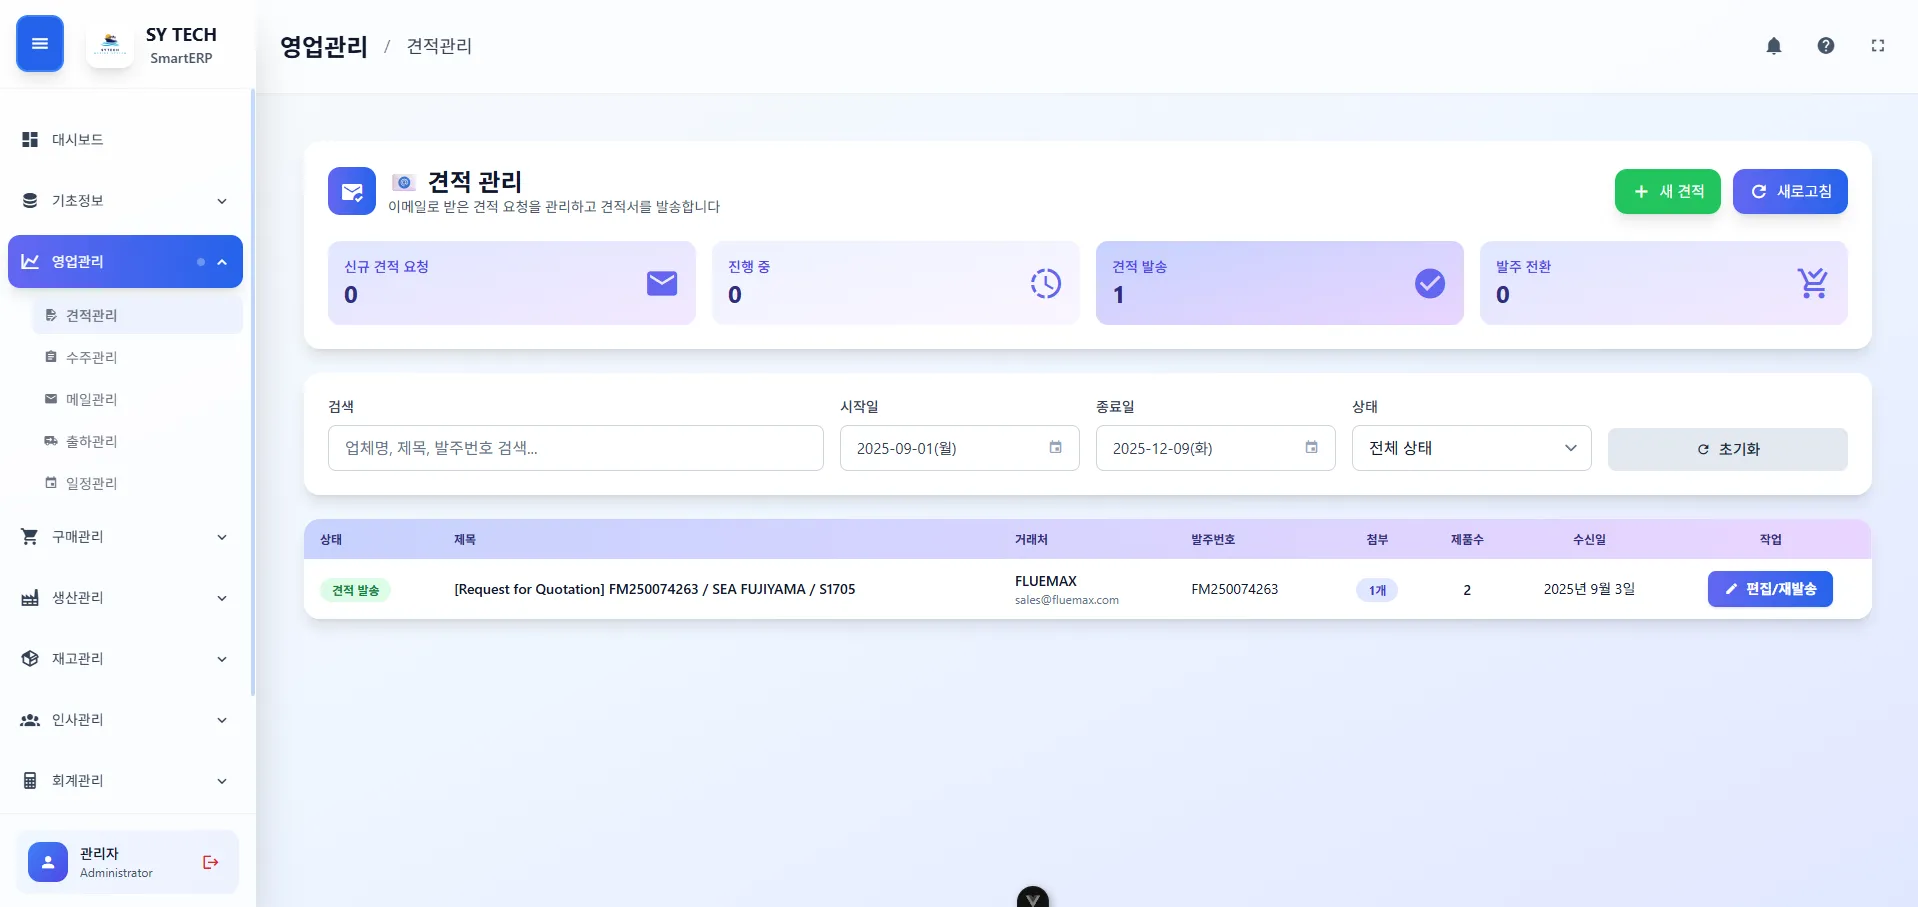Click the 영업관리 breadcrumb title
This screenshot has height=907, width=1918.
coord(323,46)
